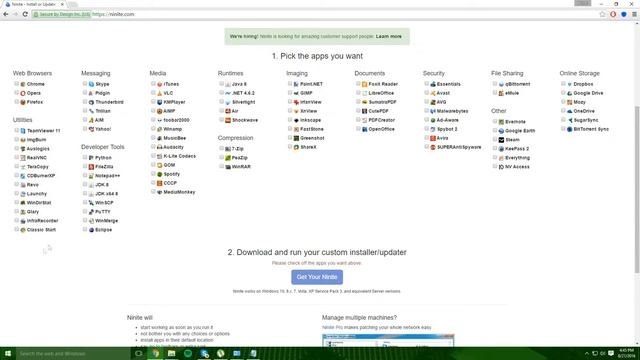The image size is (640, 360).
Task: Click the VLC cone icon
Action: click(160, 93)
